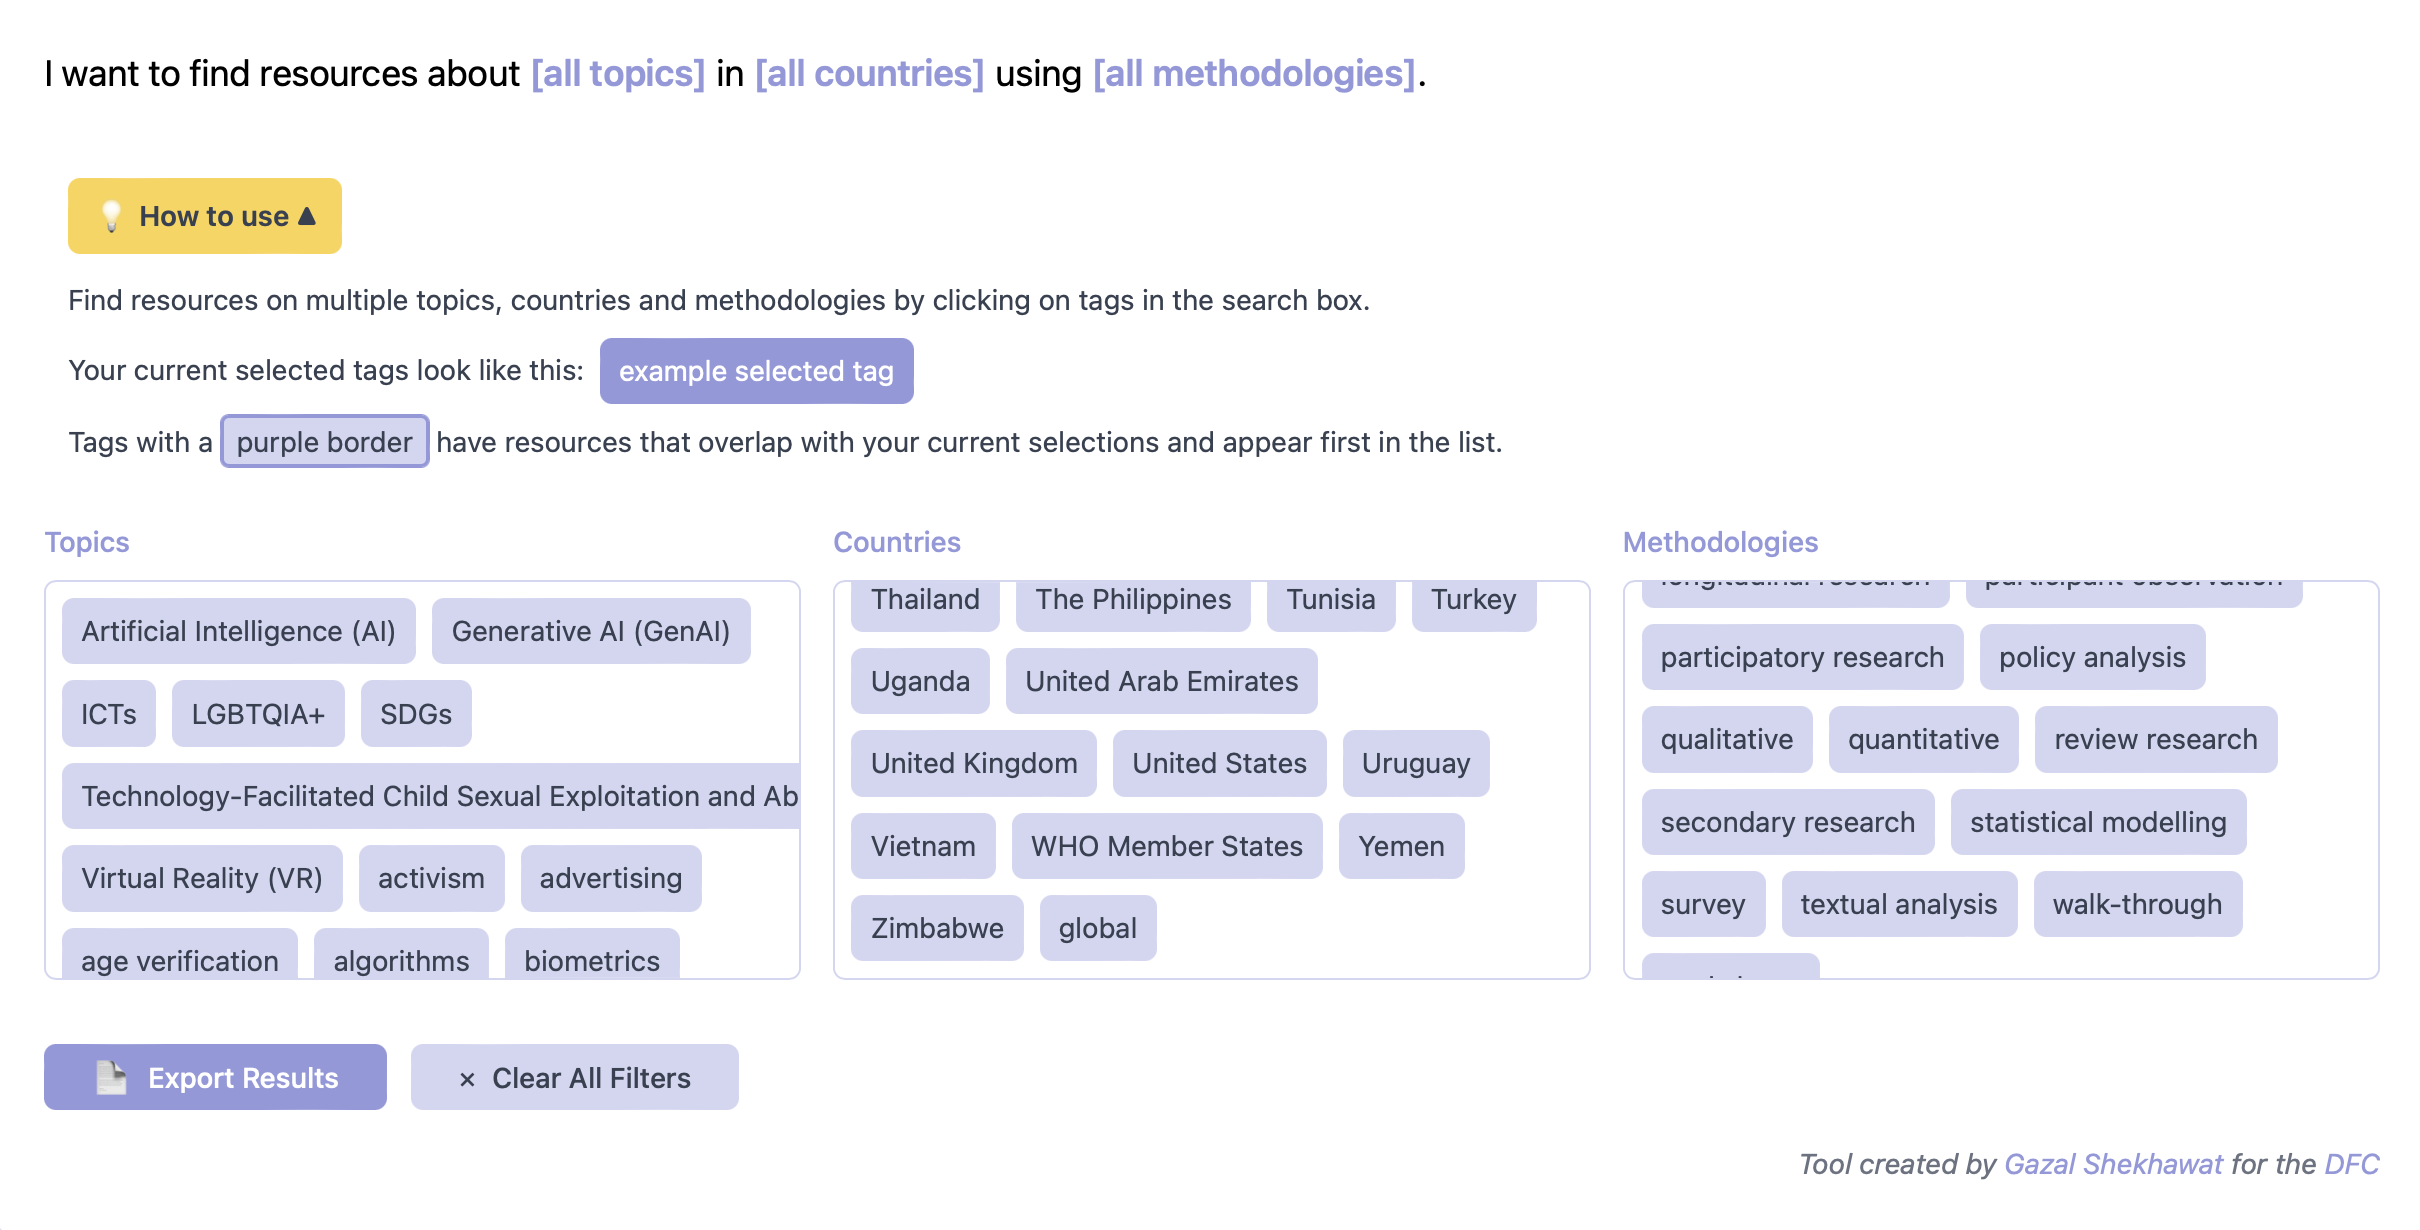This screenshot has width=2420, height=1230.
Task: Toggle the Artificial Intelligence (AI) topic tag
Action: tap(238, 631)
